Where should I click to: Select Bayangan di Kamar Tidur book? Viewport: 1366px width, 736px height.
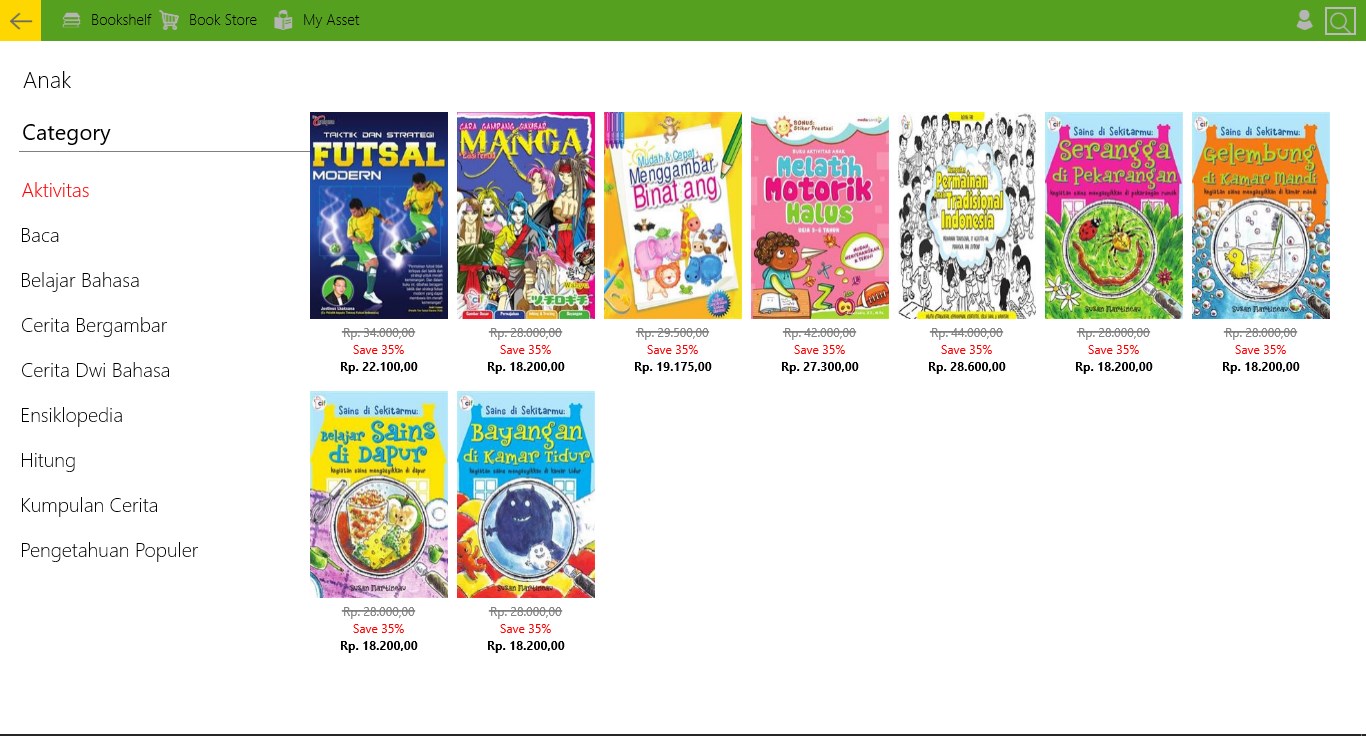coord(526,494)
